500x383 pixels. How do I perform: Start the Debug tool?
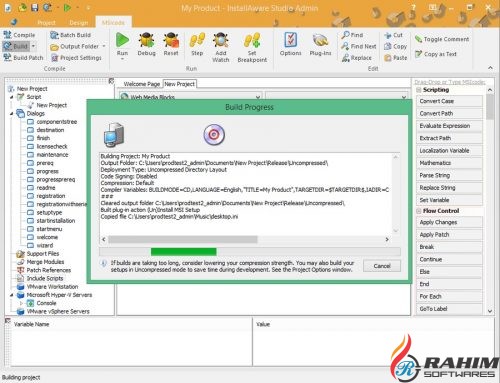146,44
